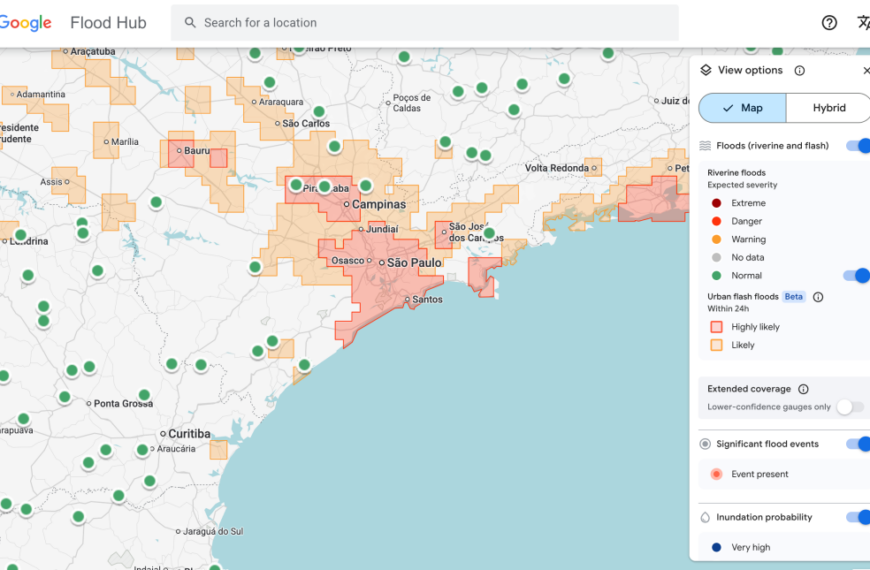
Task: Click the View options layers icon
Action: 706,70
